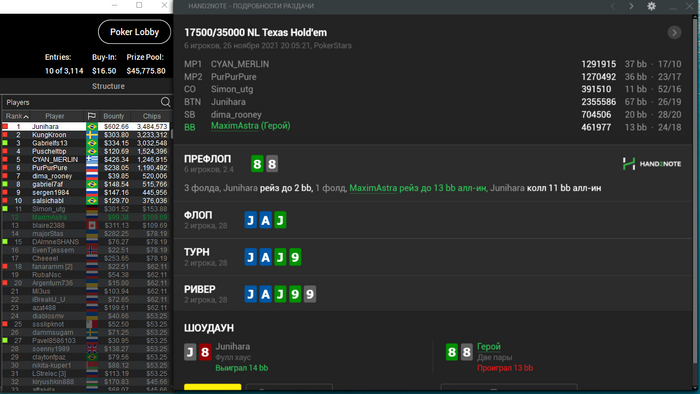The height and width of the screenshot is (394, 700).
Task: Select player row Gabrielfs13
Action: 86,143
